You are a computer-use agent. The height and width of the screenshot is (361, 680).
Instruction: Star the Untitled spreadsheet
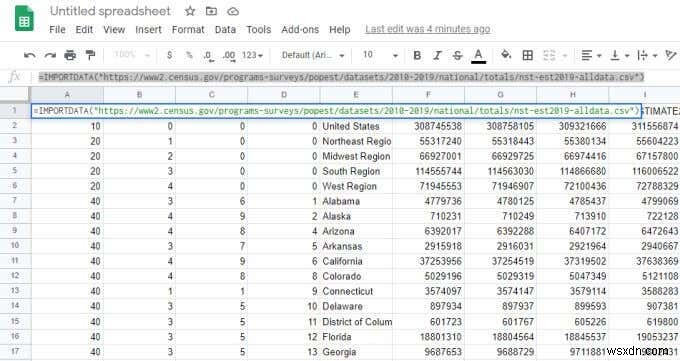pyautogui.click(x=190, y=11)
